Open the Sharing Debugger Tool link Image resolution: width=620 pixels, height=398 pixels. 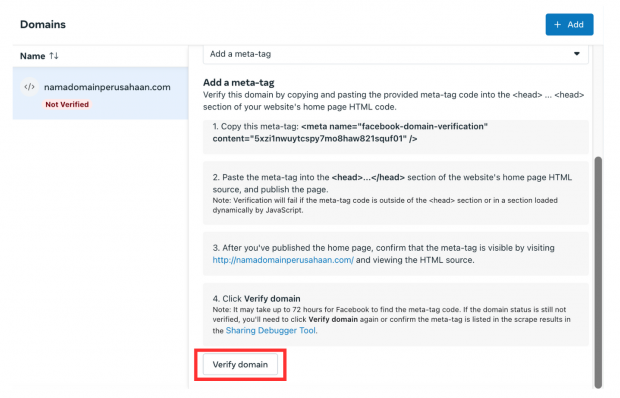[270, 330]
